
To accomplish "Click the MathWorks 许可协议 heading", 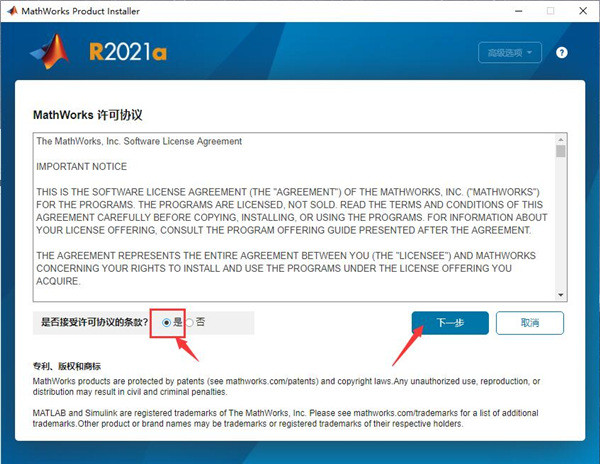I will [x=88, y=115].
